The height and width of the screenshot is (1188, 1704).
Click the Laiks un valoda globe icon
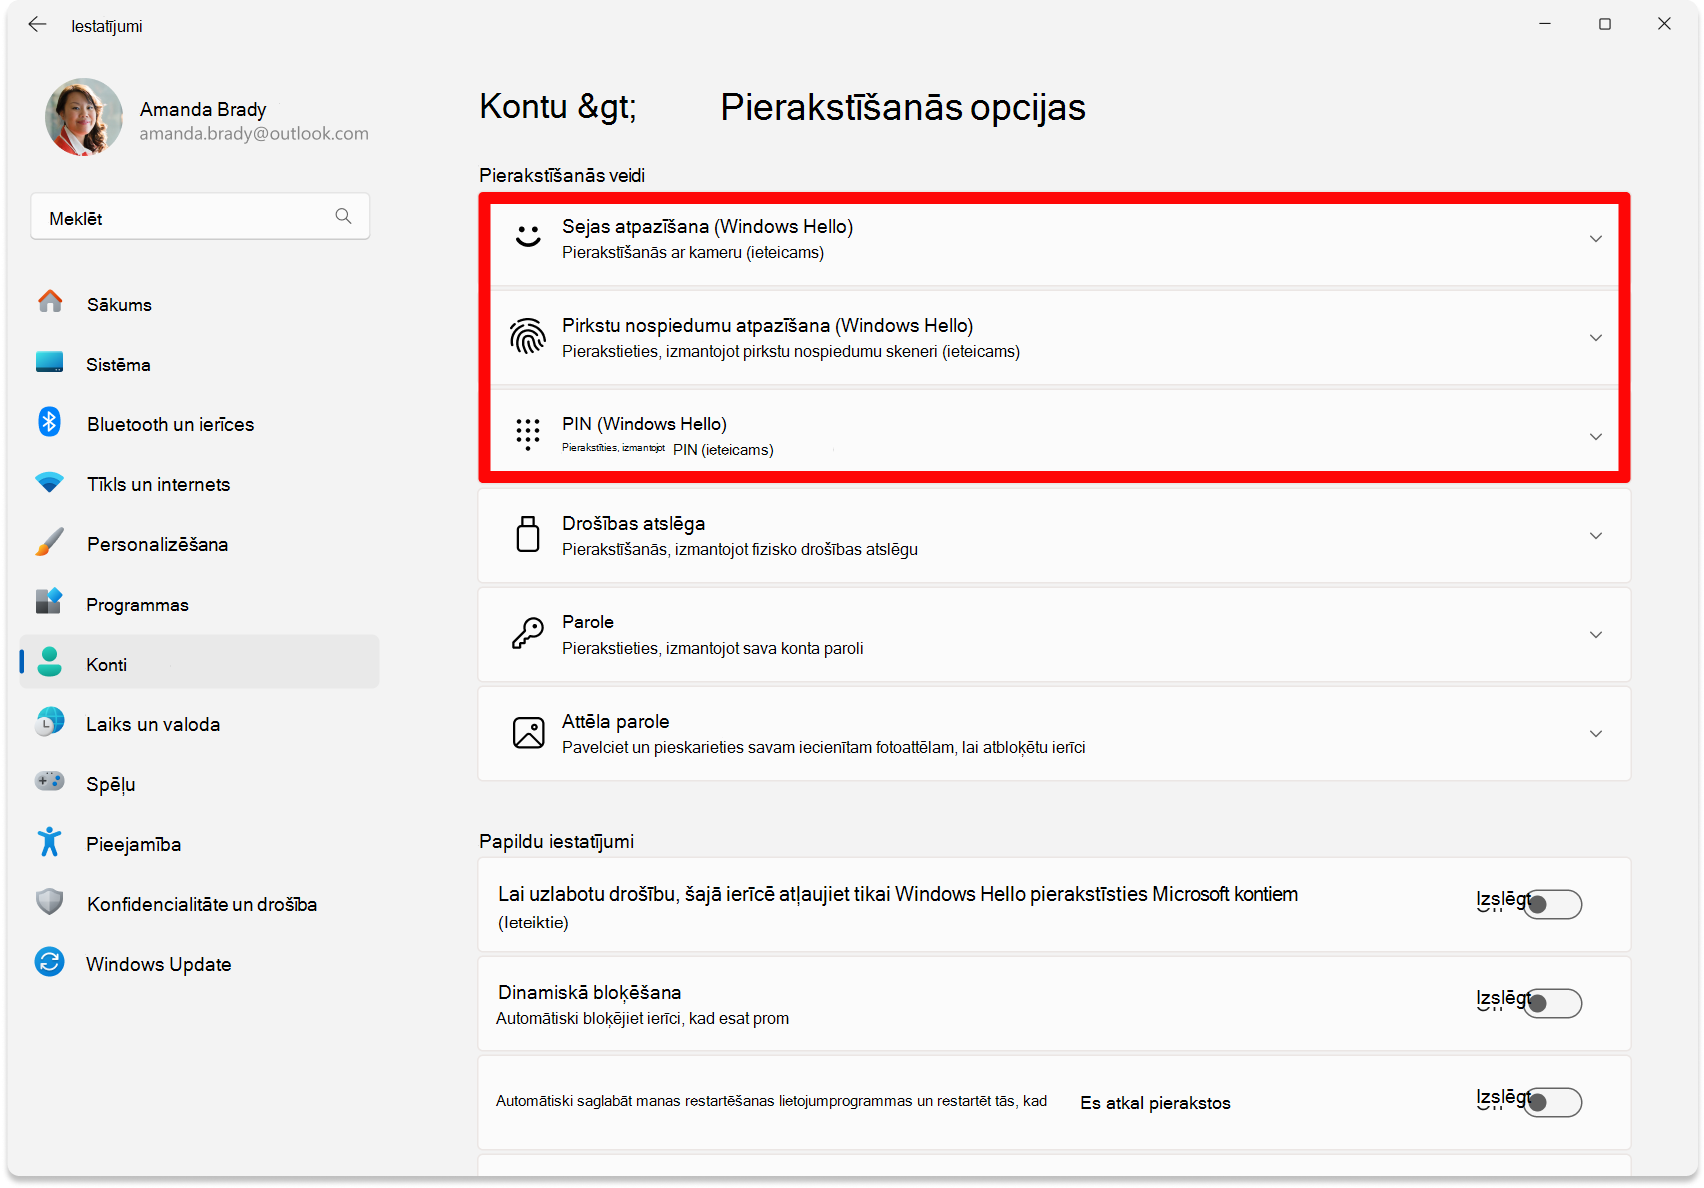pos(50,722)
